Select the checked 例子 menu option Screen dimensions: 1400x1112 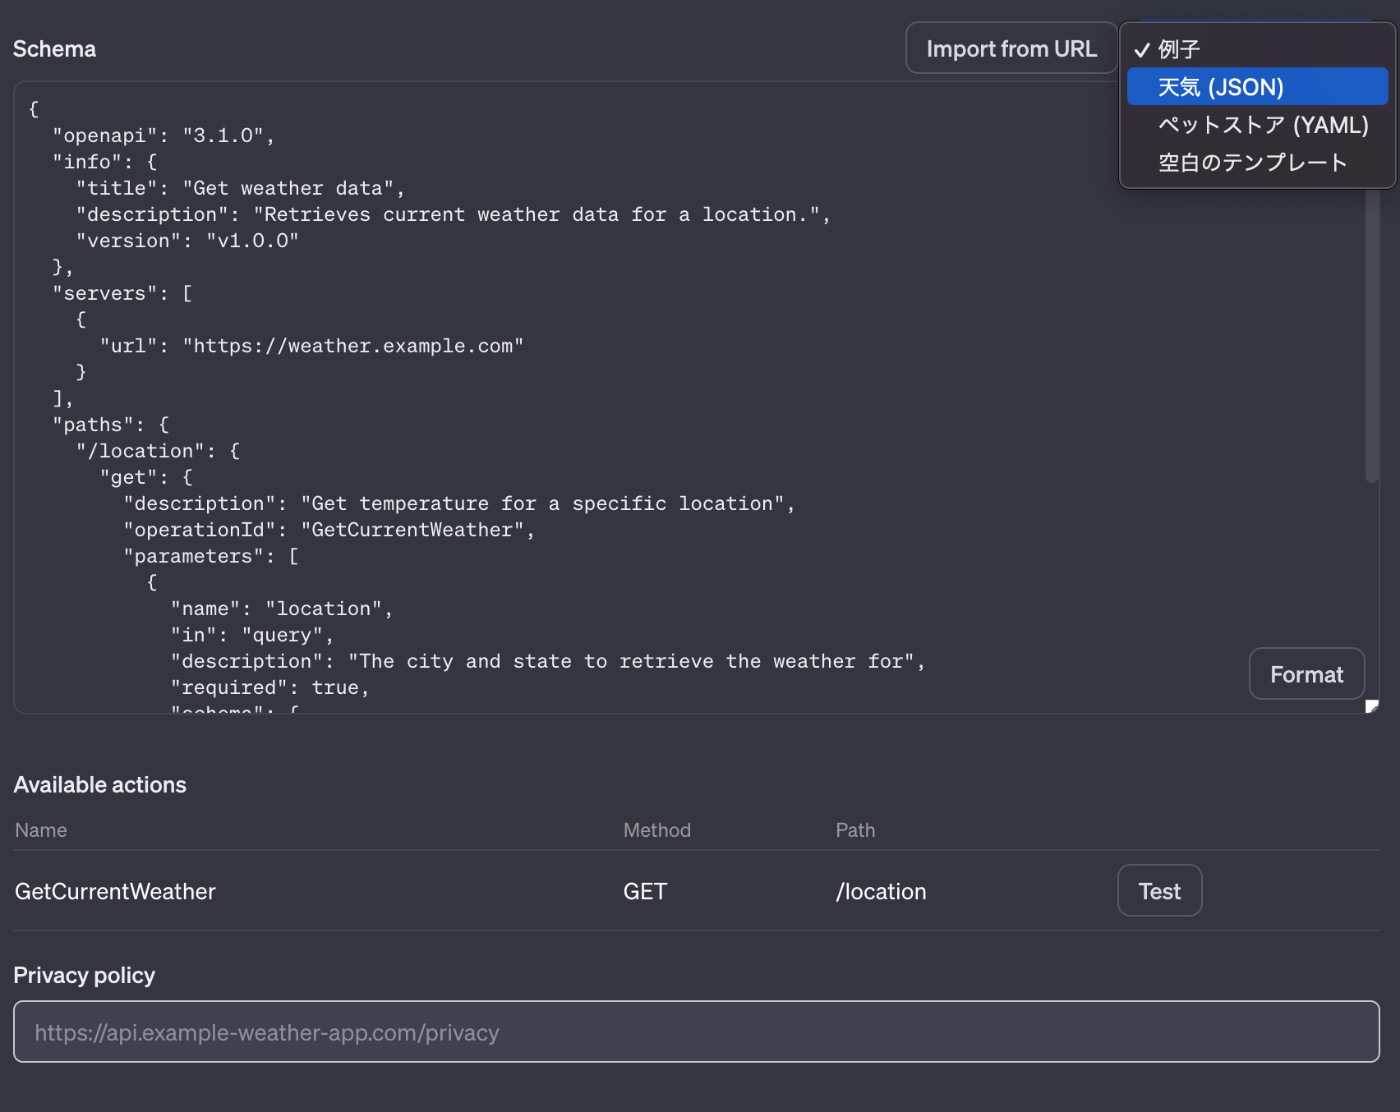pyautogui.click(x=1258, y=49)
